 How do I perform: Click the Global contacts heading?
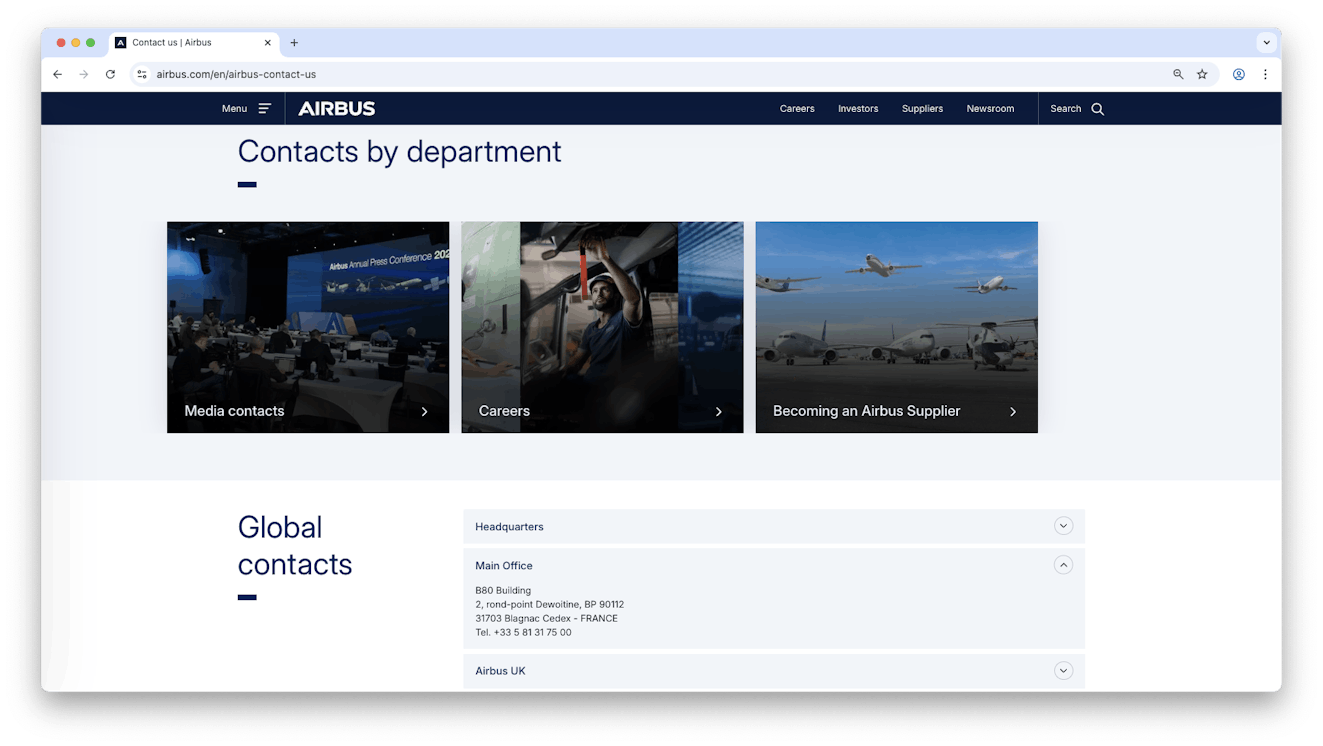point(295,545)
